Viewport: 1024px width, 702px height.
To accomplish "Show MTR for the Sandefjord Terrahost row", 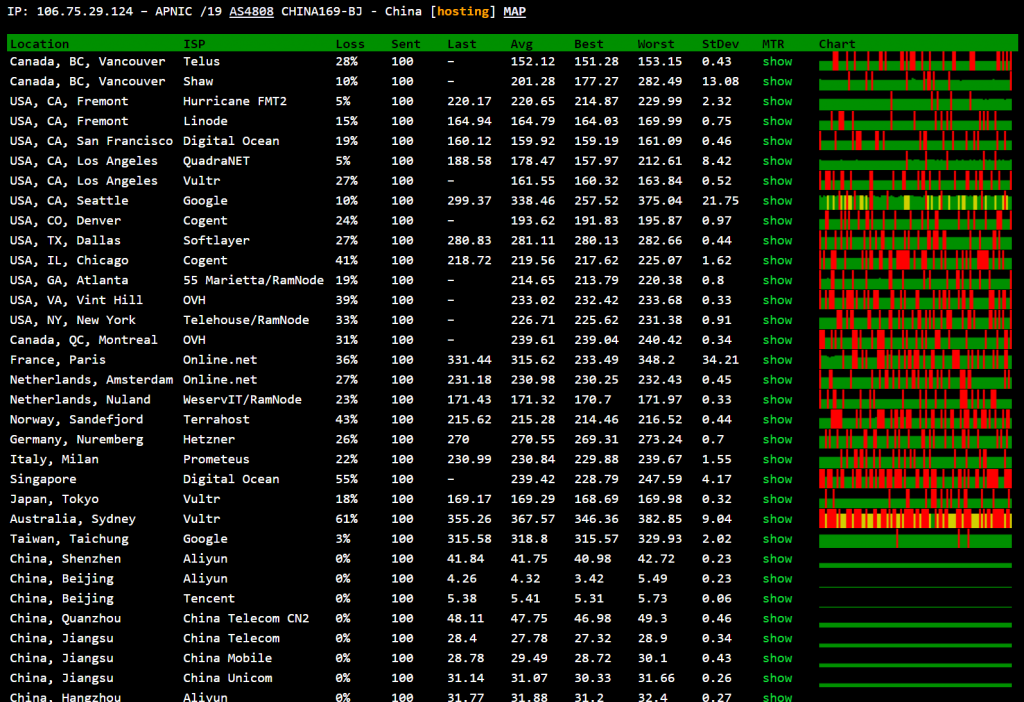I will click(777, 420).
